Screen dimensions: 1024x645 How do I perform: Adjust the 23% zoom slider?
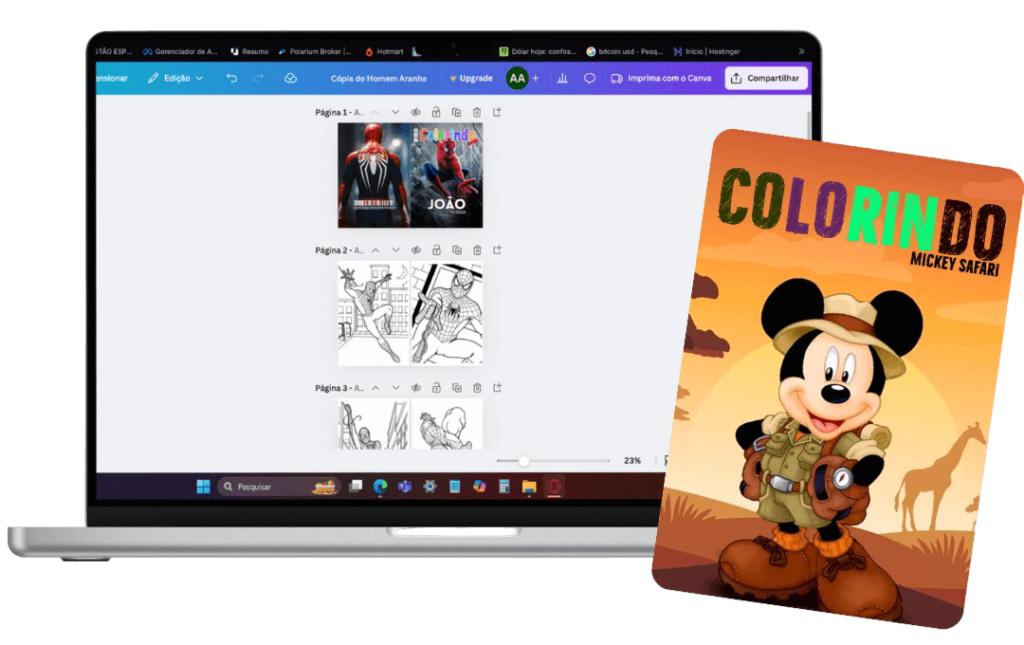525,461
